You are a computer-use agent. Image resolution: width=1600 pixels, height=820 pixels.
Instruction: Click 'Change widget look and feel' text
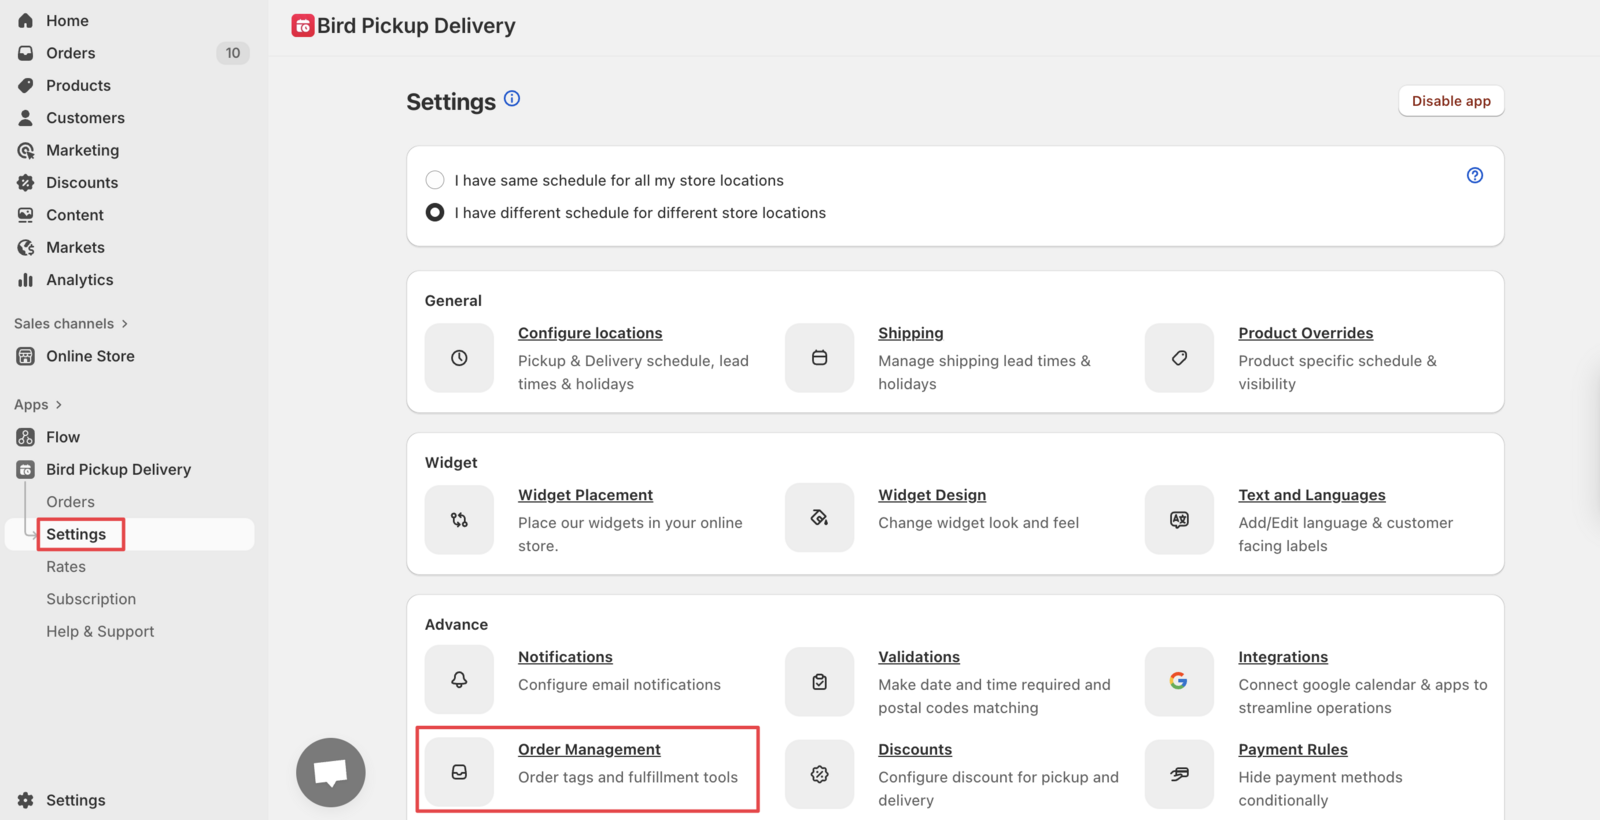pos(979,523)
